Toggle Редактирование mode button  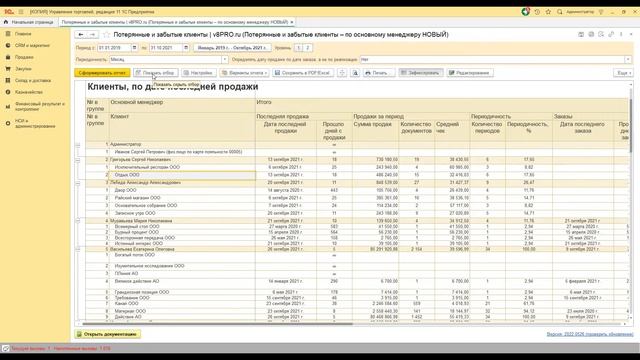(x=469, y=73)
